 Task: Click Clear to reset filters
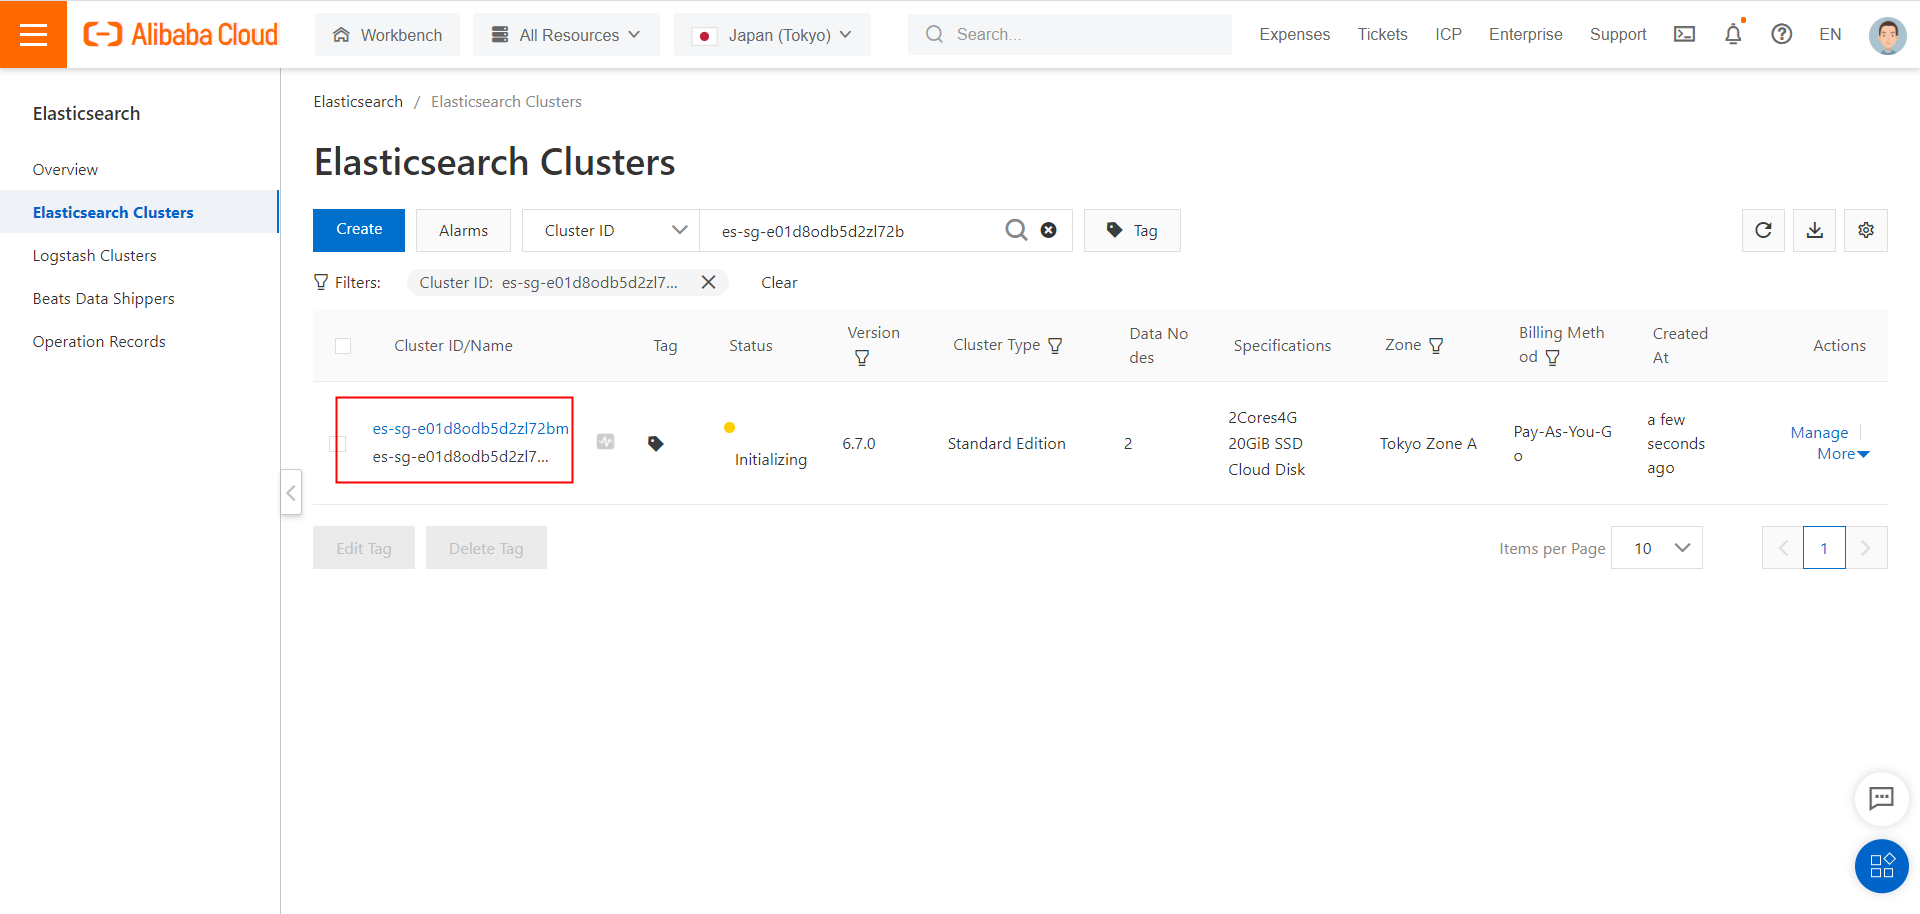[779, 282]
